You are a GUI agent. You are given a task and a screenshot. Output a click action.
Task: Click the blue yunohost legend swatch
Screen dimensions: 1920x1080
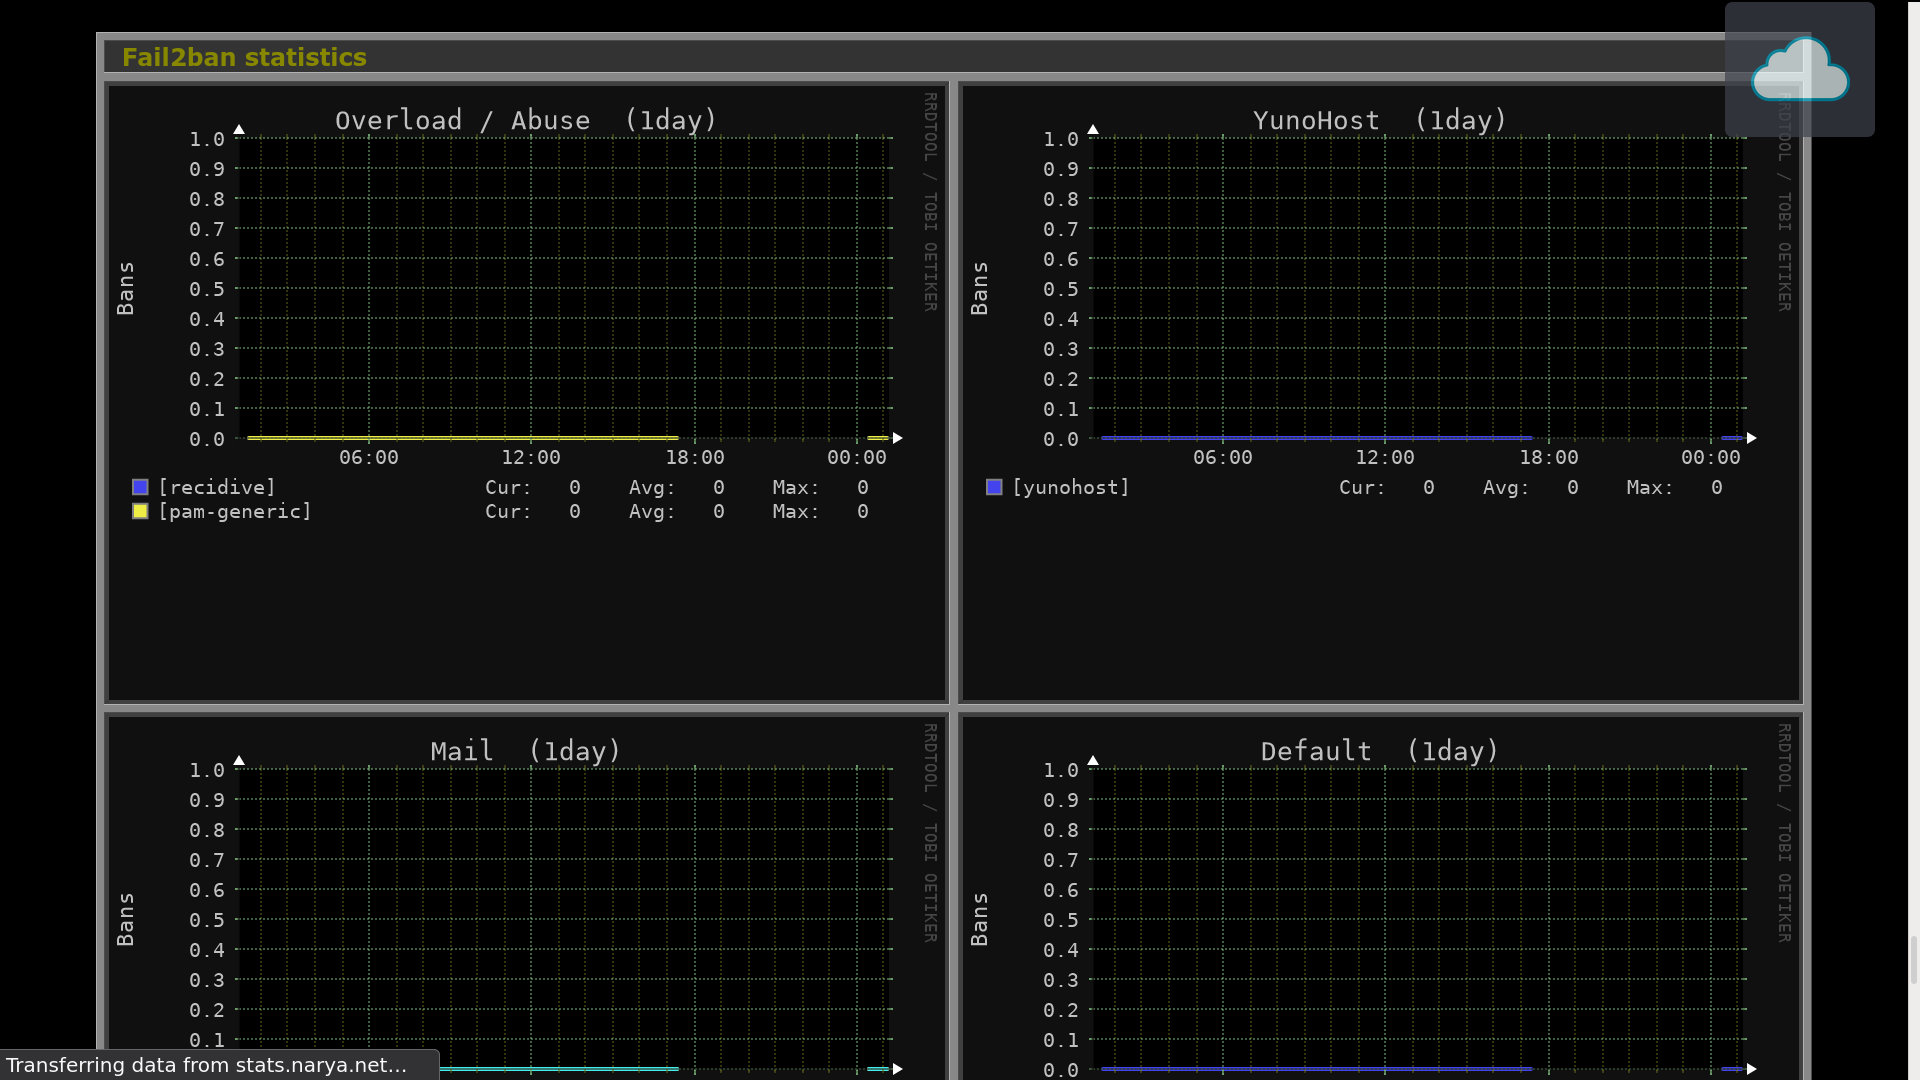pos(994,487)
